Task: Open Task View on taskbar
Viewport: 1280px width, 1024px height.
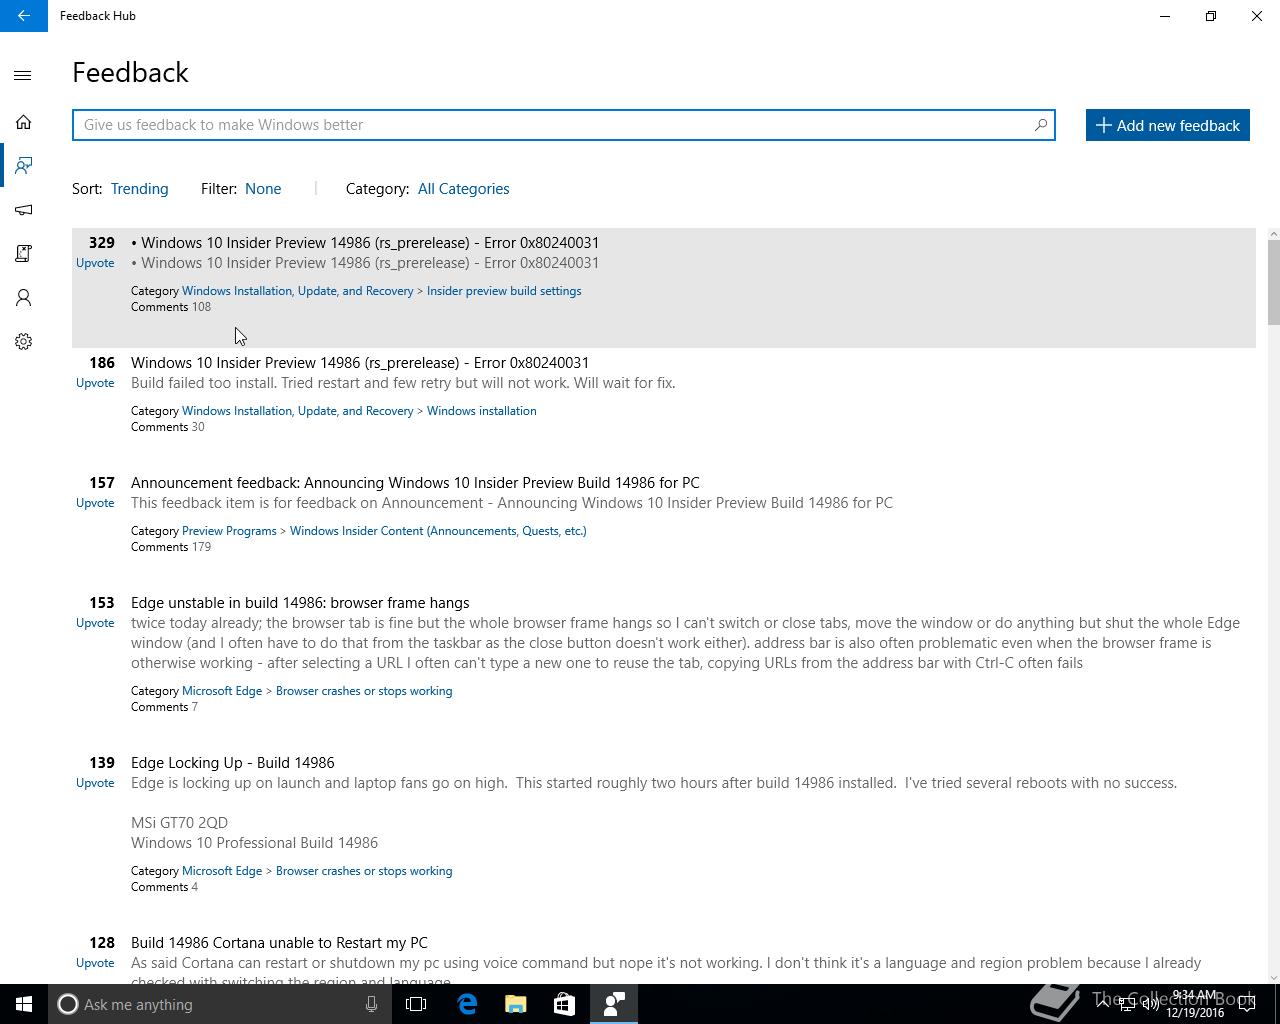Action: coord(416,1004)
